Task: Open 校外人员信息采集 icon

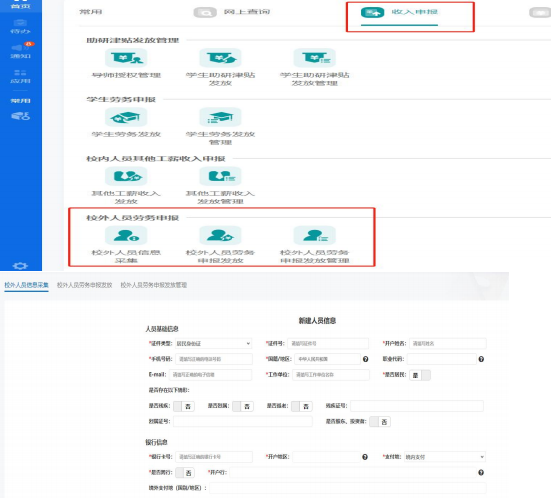Action: 126,235
